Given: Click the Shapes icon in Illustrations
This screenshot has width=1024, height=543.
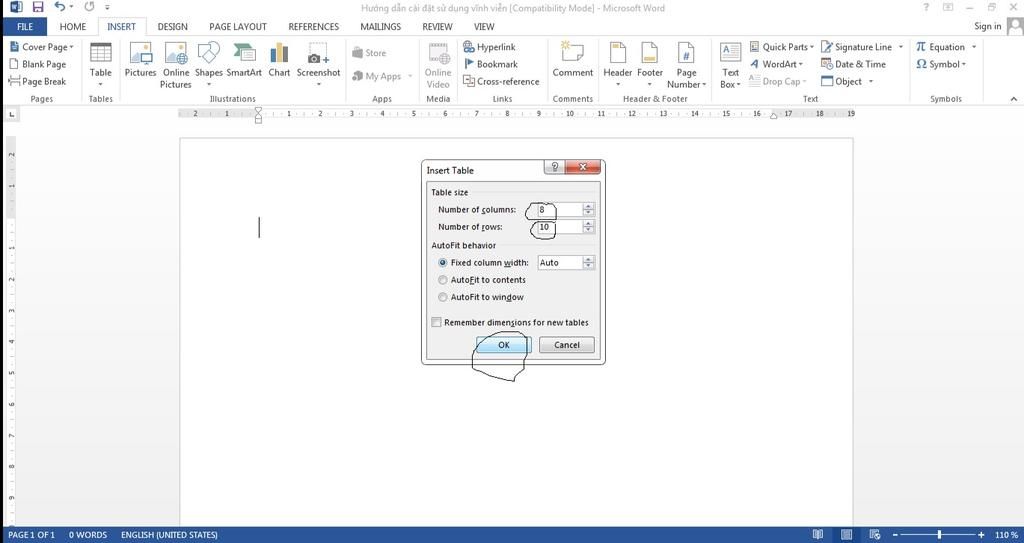Looking at the screenshot, I should (208, 60).
